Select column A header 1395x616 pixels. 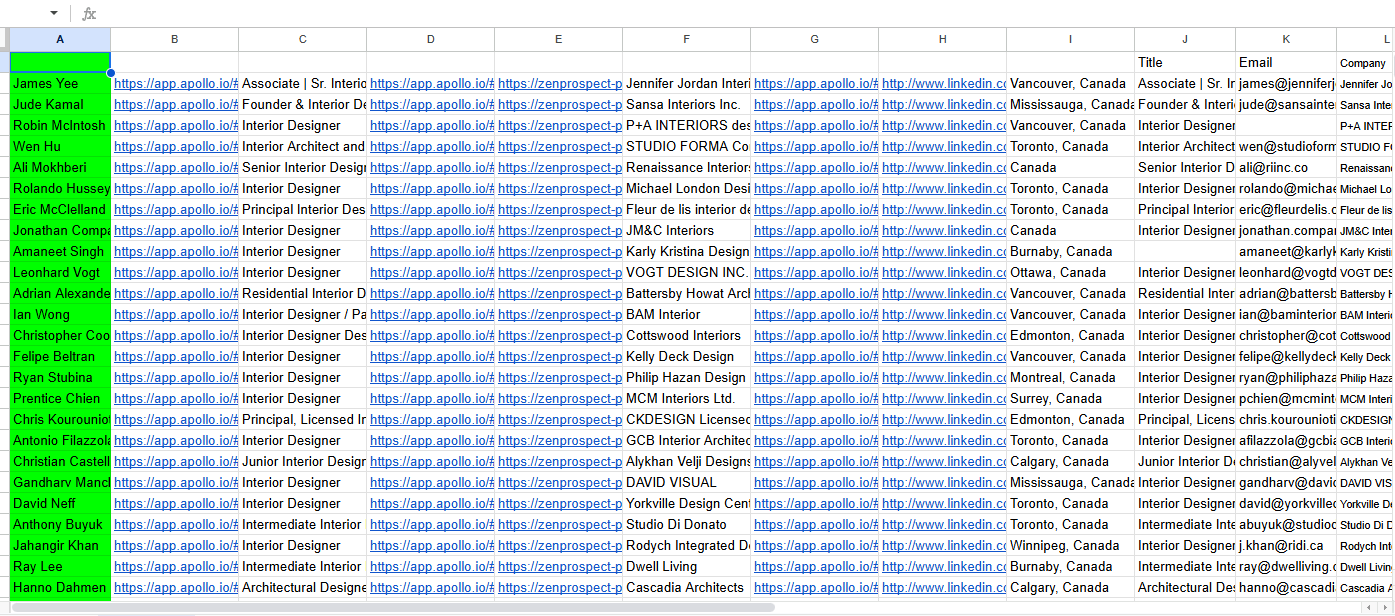pos(60,39)
